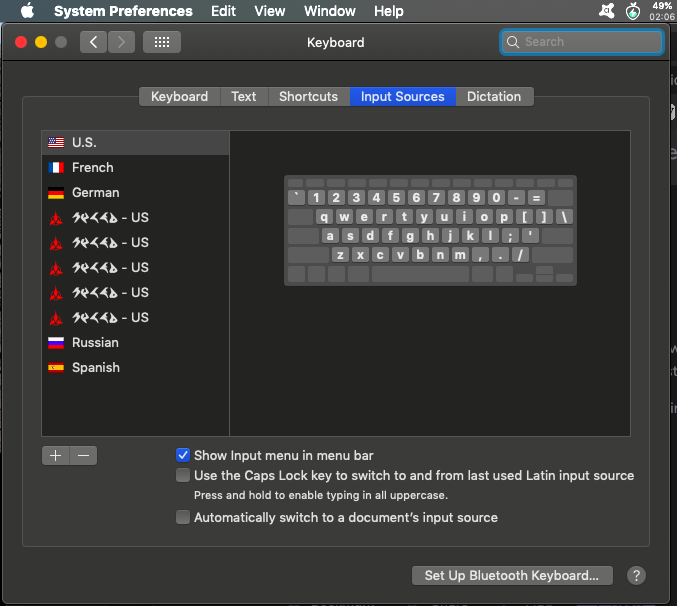
Task: Select the U.S. input source
Action: [136, 142]
